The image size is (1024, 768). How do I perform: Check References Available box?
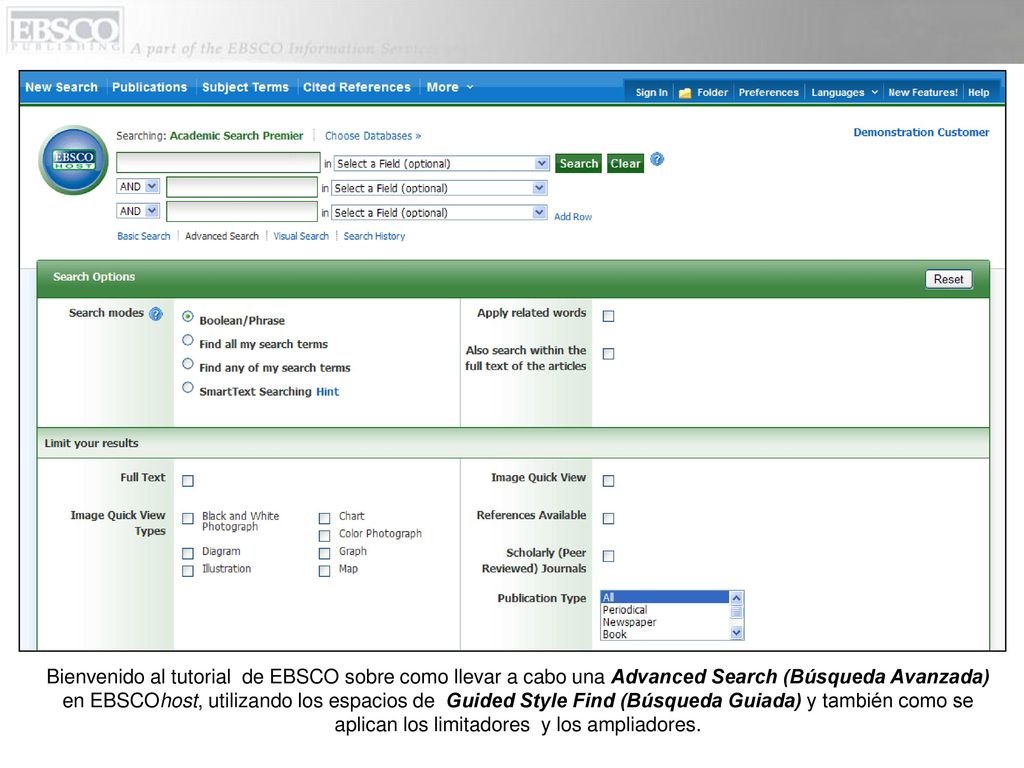tap(609, 519)
